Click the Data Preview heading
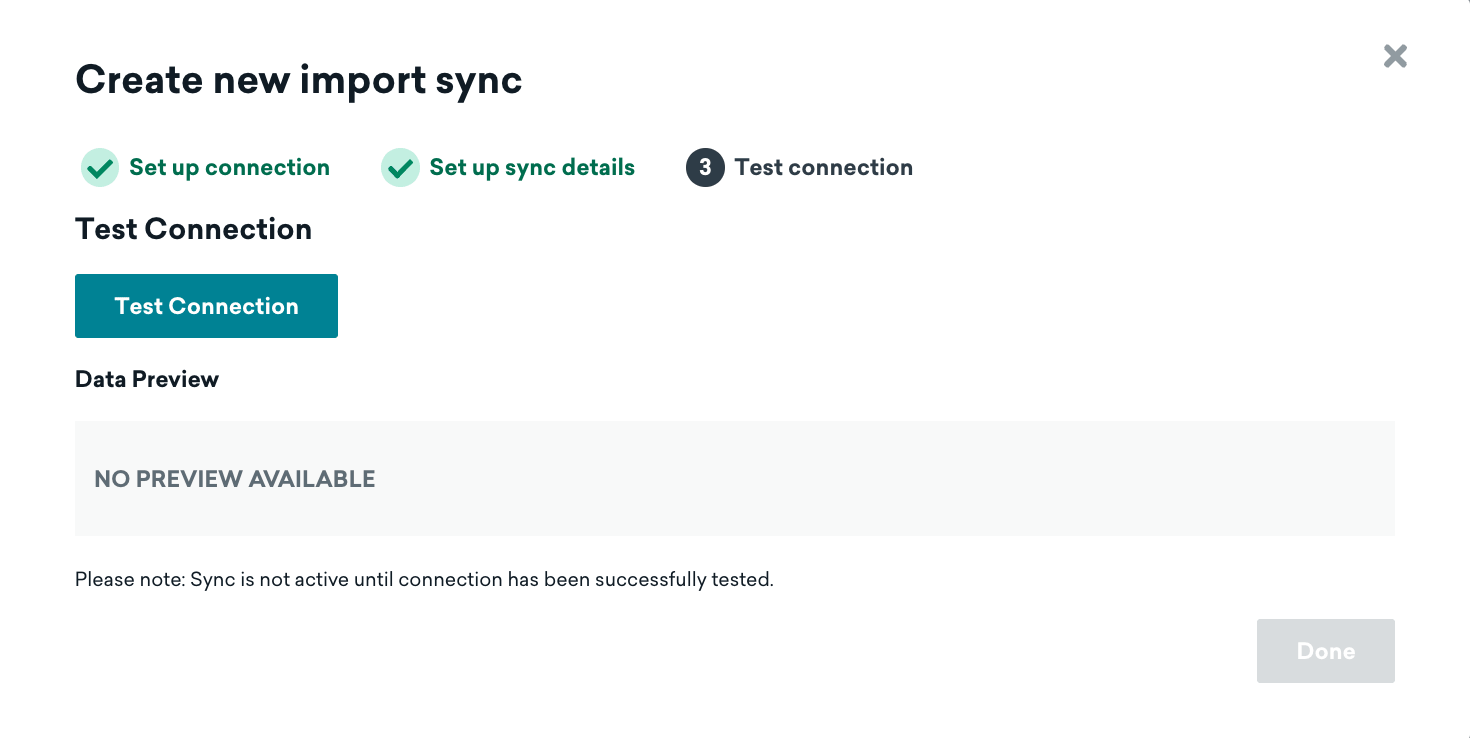1470x738 pixels. [x=146, y=378]
